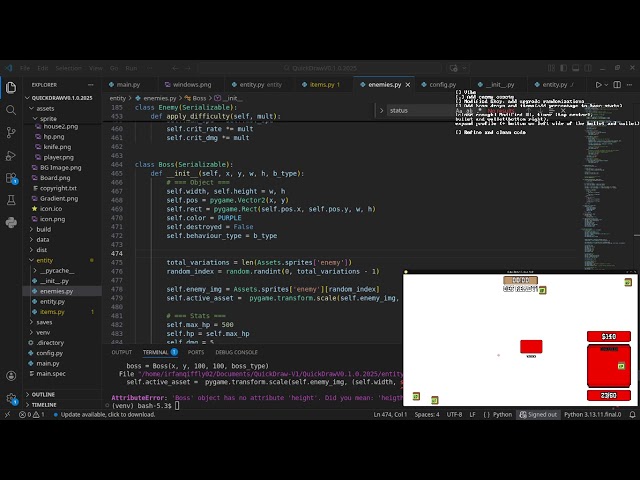Click the red rectangle in game window

click(x=531, y=346)
